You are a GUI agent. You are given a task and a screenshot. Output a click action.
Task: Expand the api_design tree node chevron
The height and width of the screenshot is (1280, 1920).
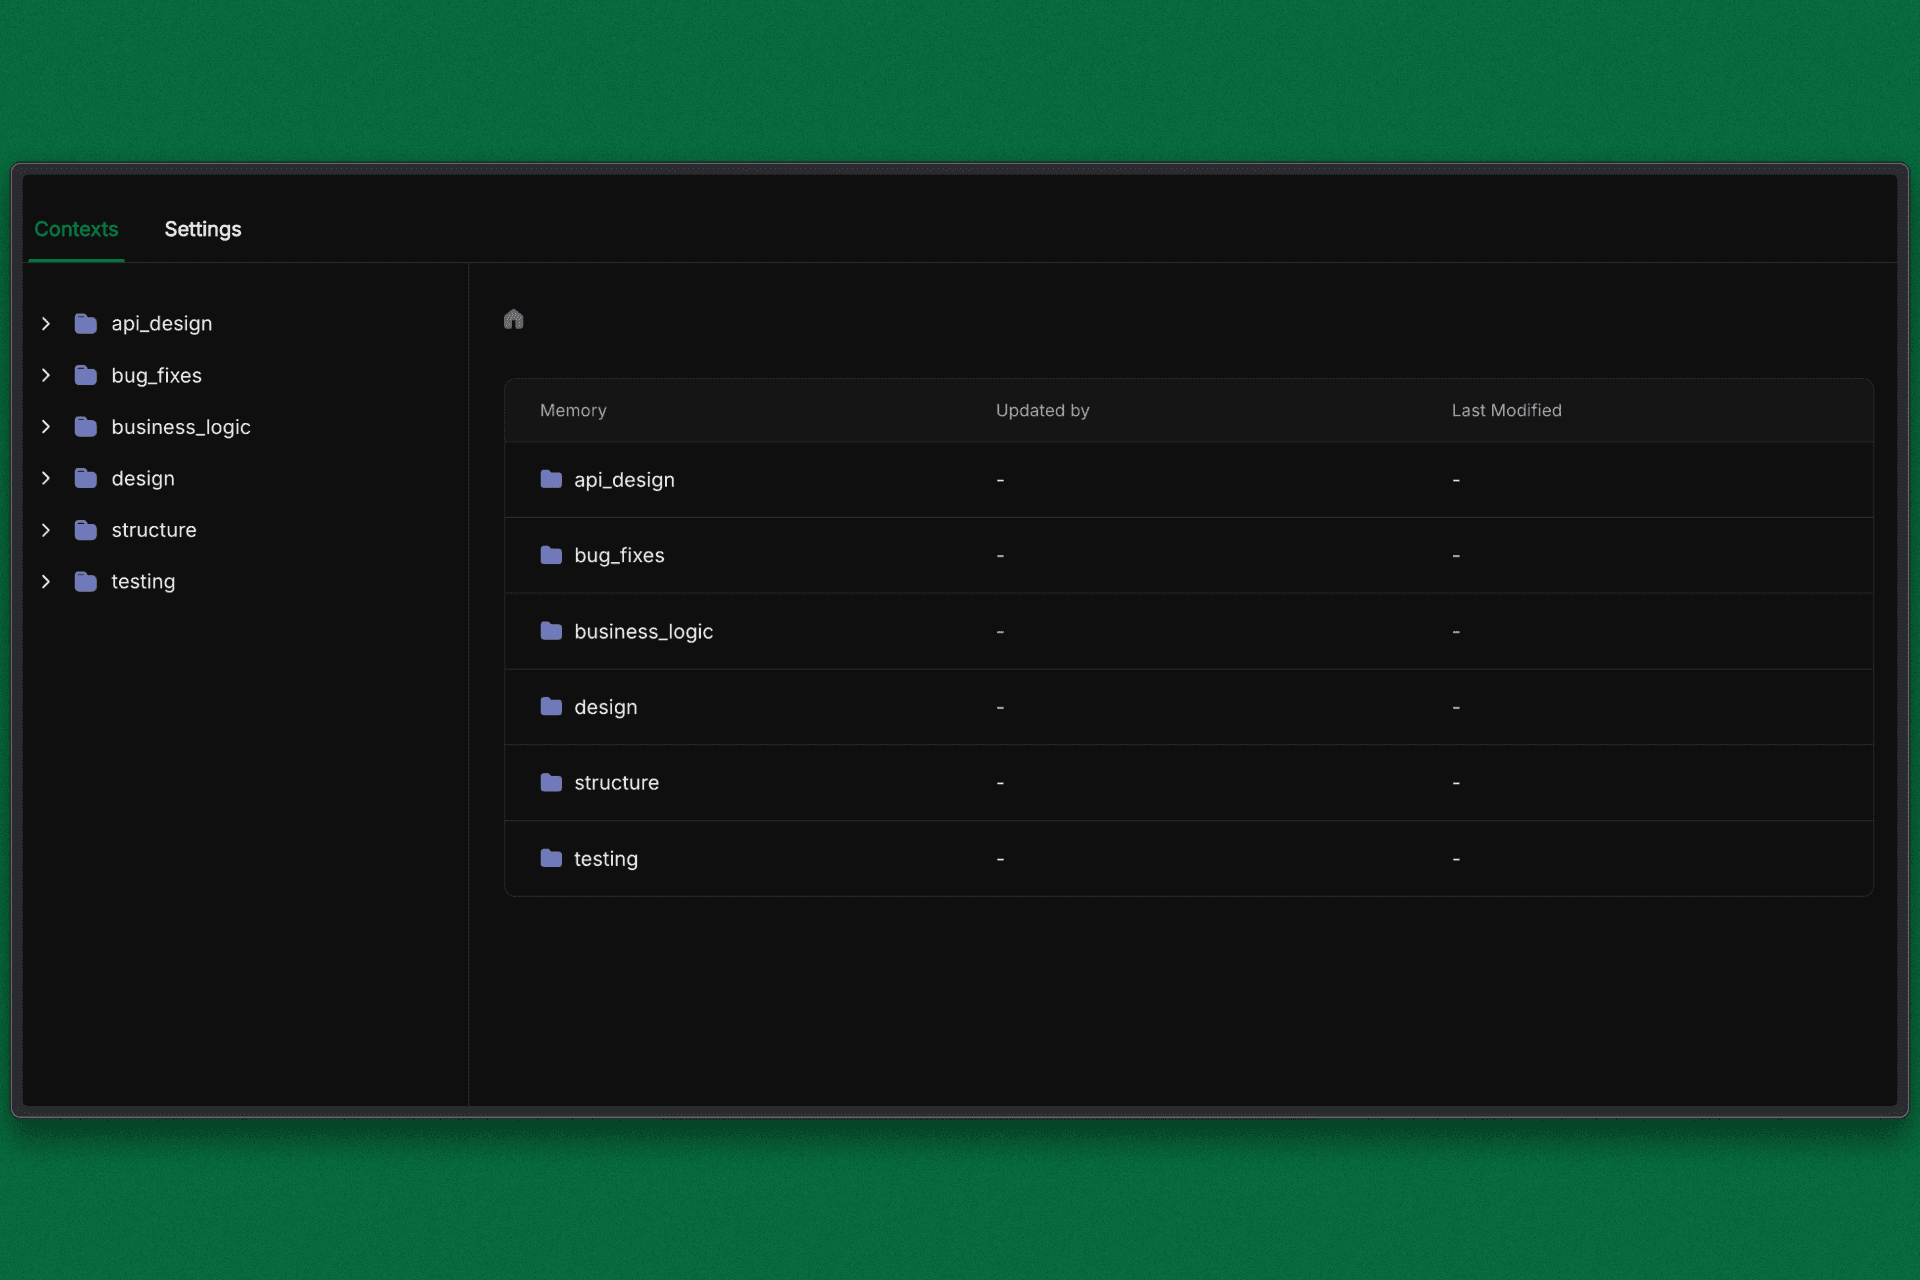pos(46,324)
